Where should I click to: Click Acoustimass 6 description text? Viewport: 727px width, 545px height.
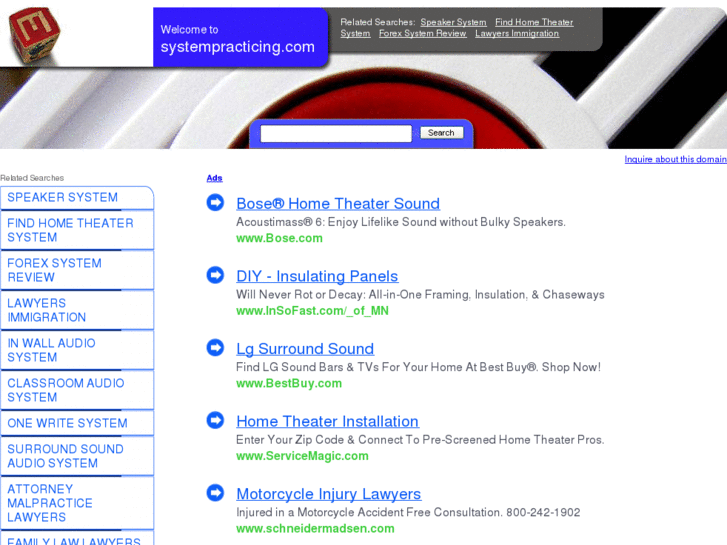point(401,222)
